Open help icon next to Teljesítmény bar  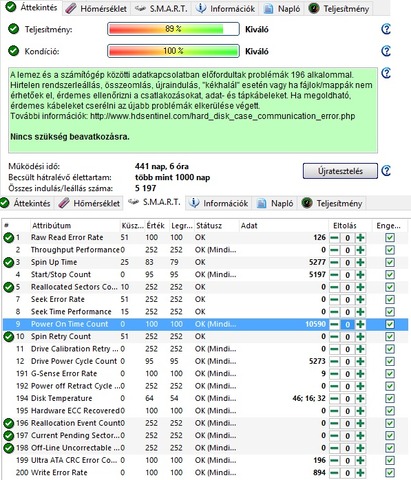tap(386, 29)
